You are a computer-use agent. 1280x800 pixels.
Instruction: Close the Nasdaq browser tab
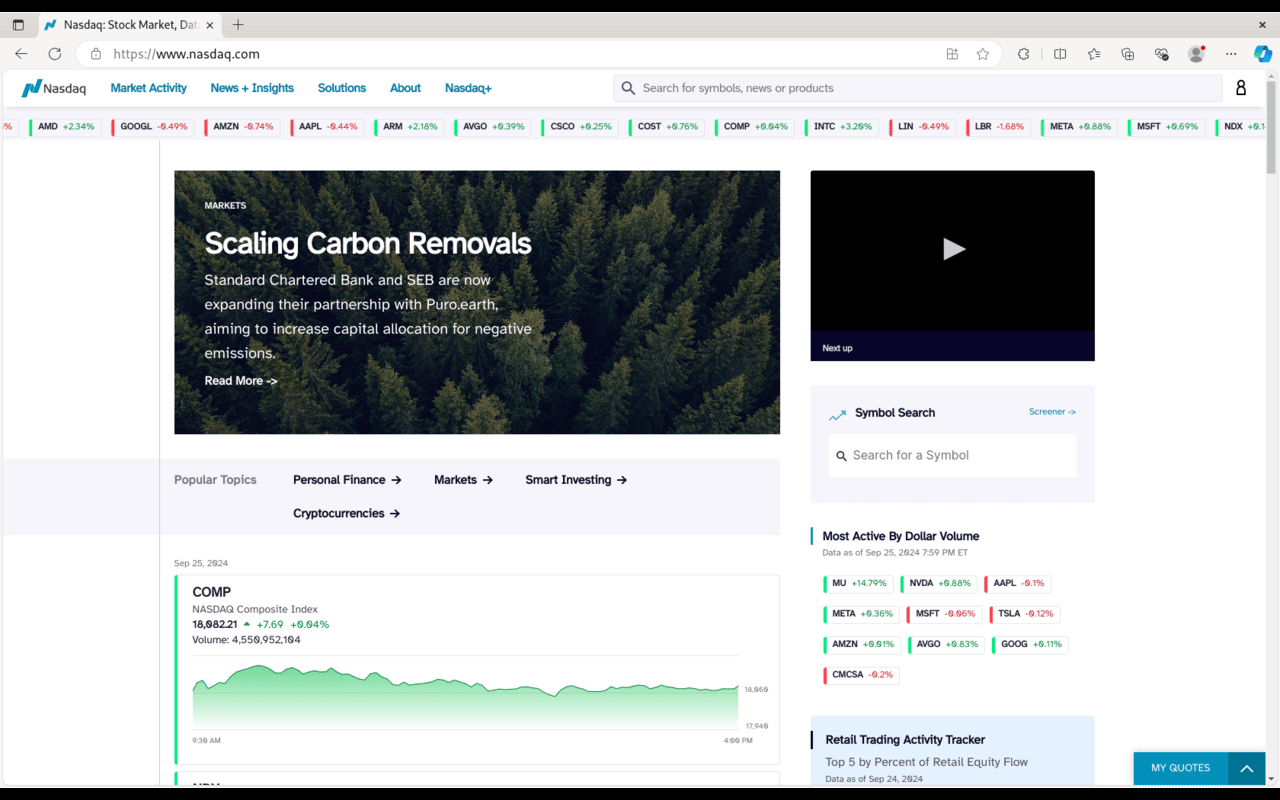(x=210, y=25)
